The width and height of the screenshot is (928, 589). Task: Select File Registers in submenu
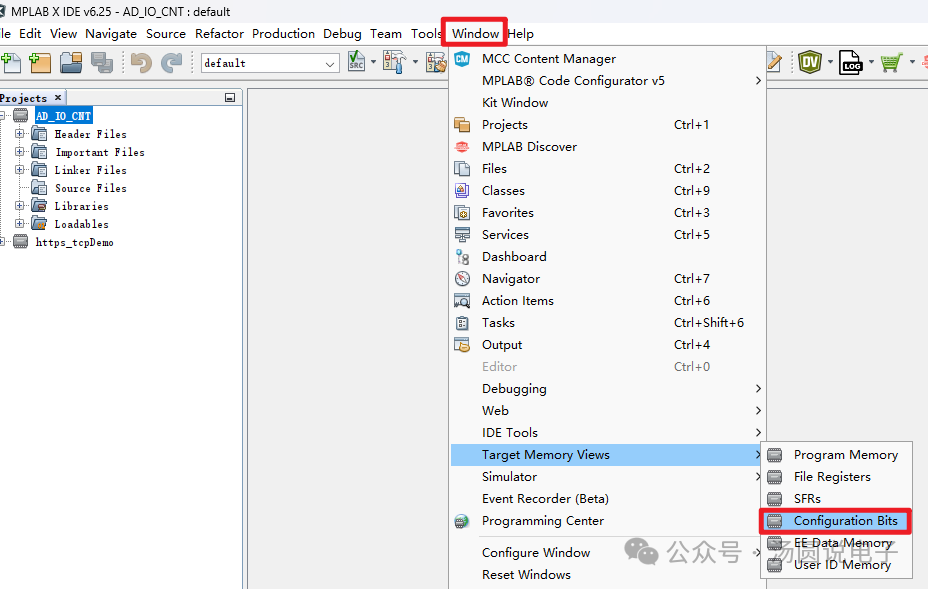[x=836, y=477]
